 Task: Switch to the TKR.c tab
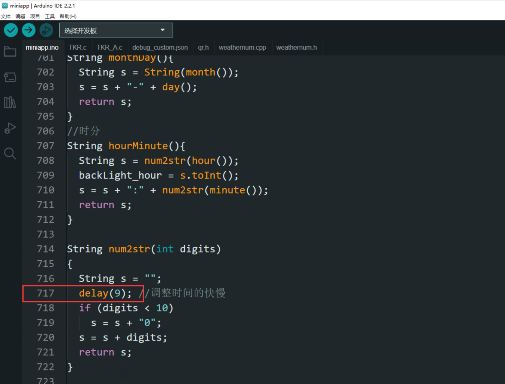pyautogui.click(x=78, y=48)
